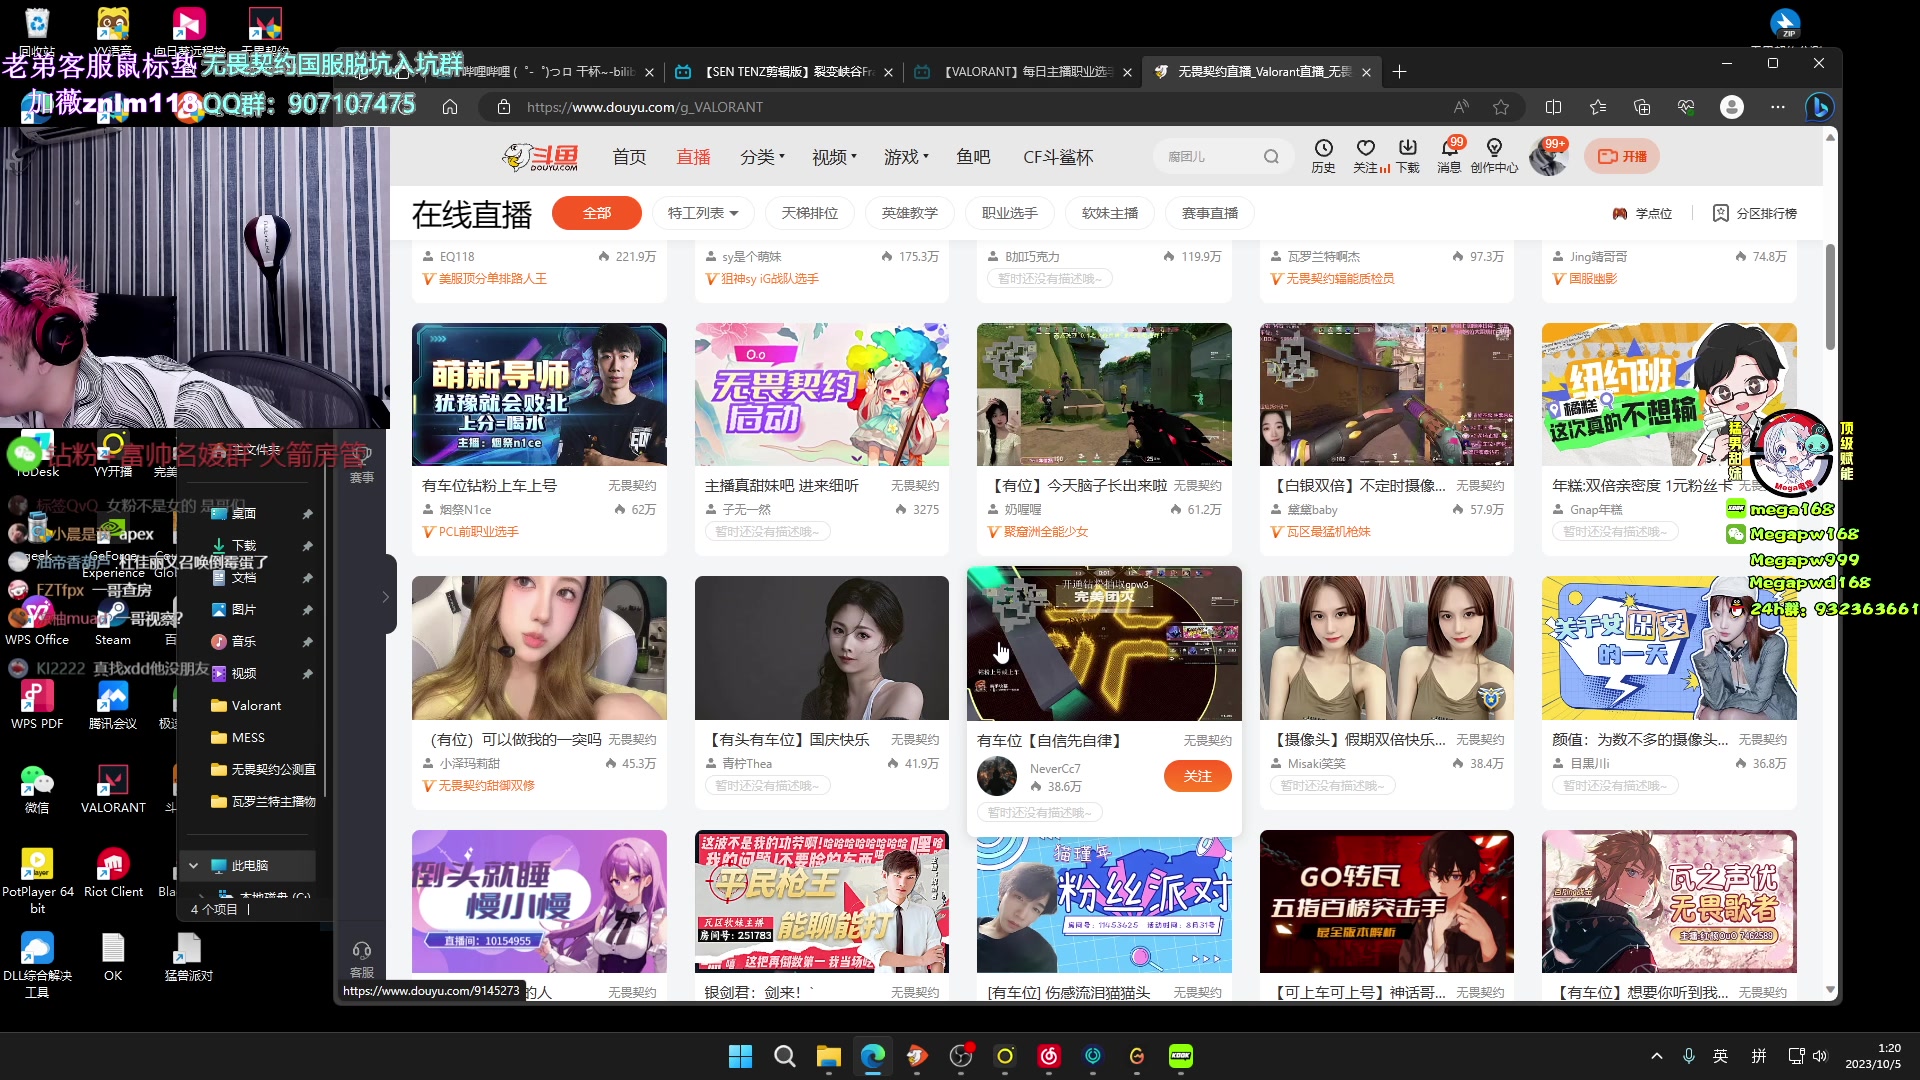Open 萌新导师 stream thumbnail
The image size is (1920, 1080).
coord(539,394)
